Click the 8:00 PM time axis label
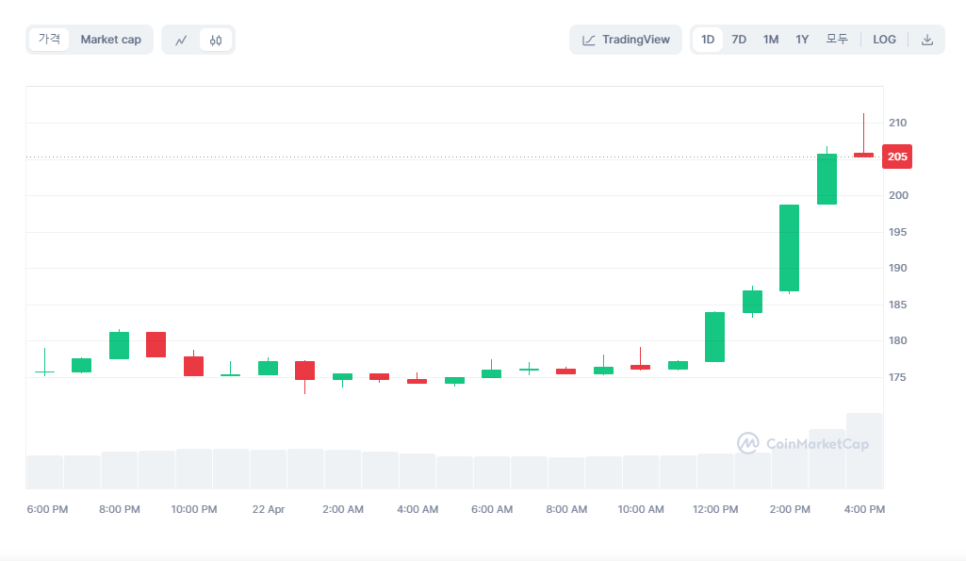 point(120,509)
